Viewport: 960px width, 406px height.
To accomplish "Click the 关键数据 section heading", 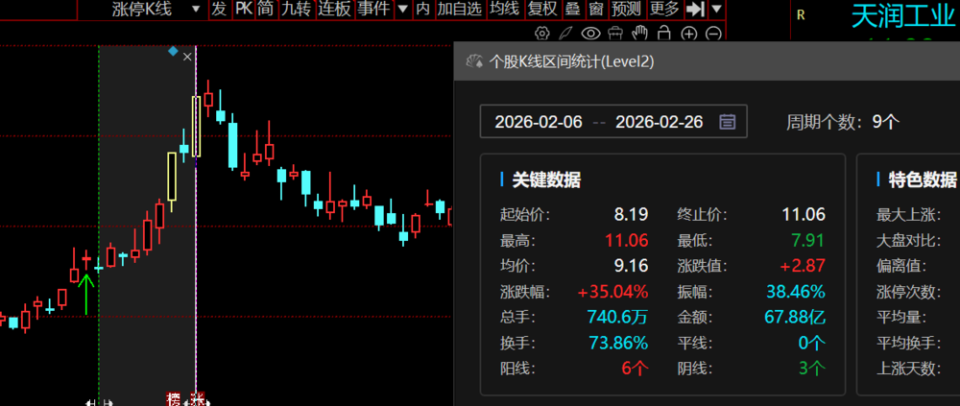I will click(546, 179).
